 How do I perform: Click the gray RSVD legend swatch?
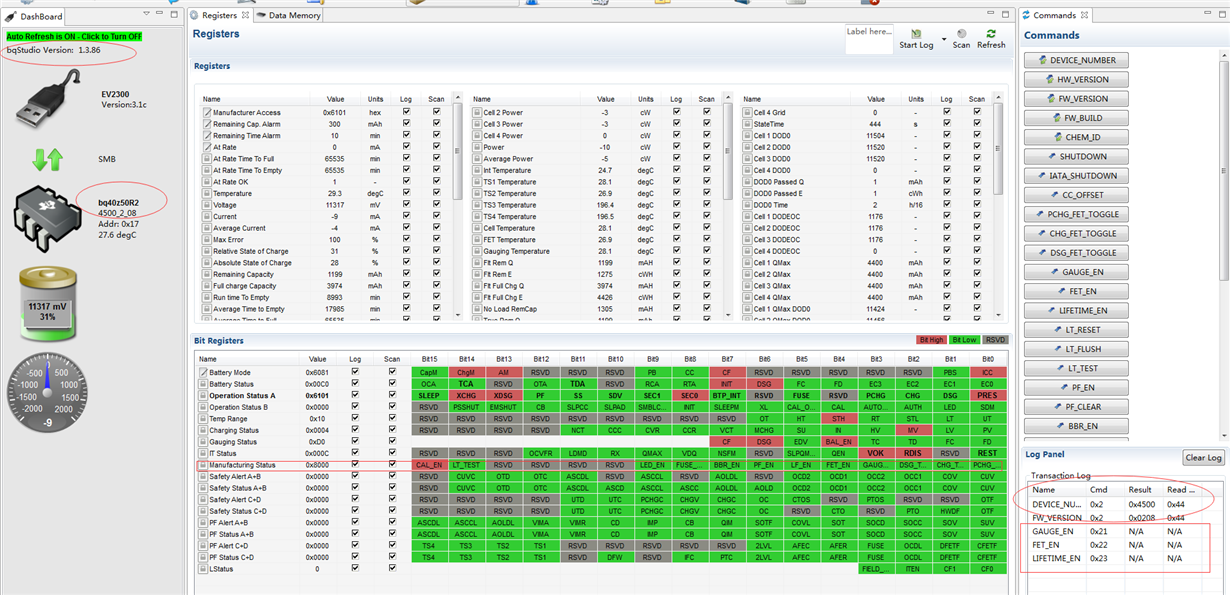point(996,340)
